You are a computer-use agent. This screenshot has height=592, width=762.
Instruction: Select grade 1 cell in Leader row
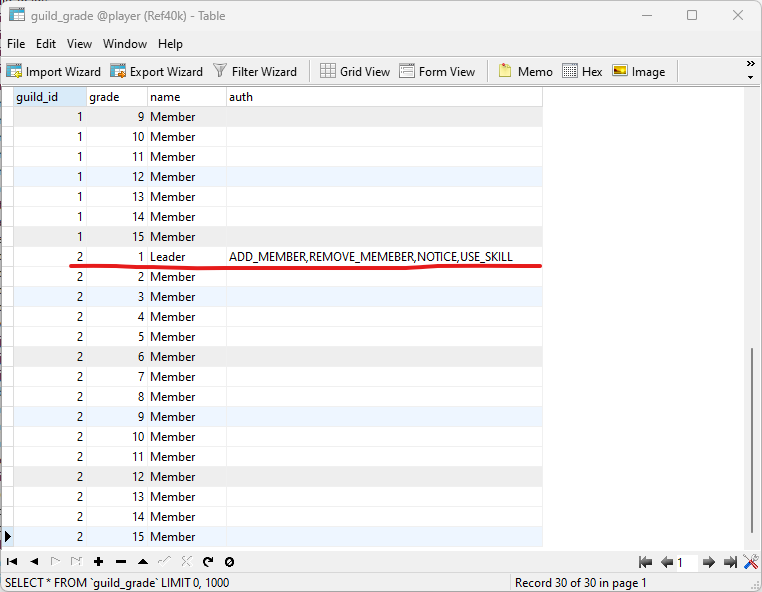click(x=117, y=257)
